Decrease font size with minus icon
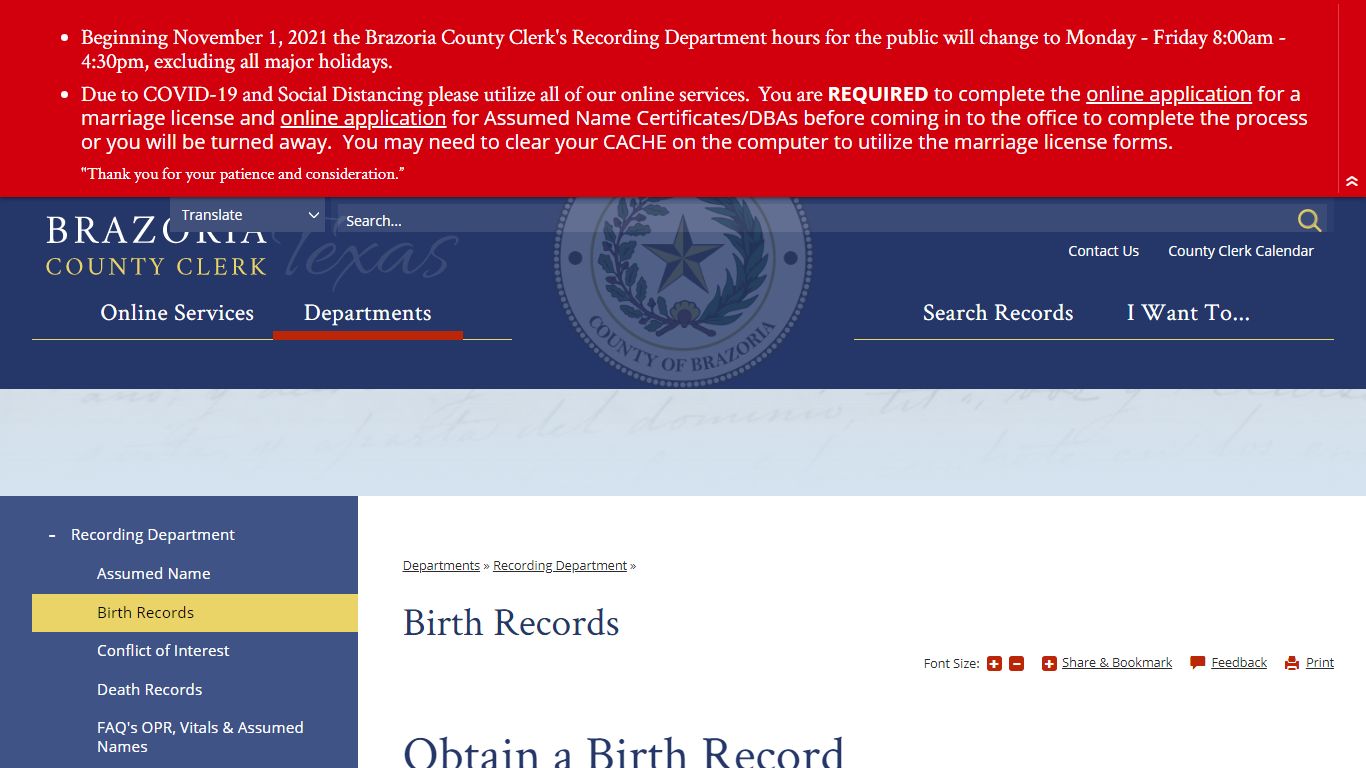The image size is (1366, 768). click(x=1016, y=663)
